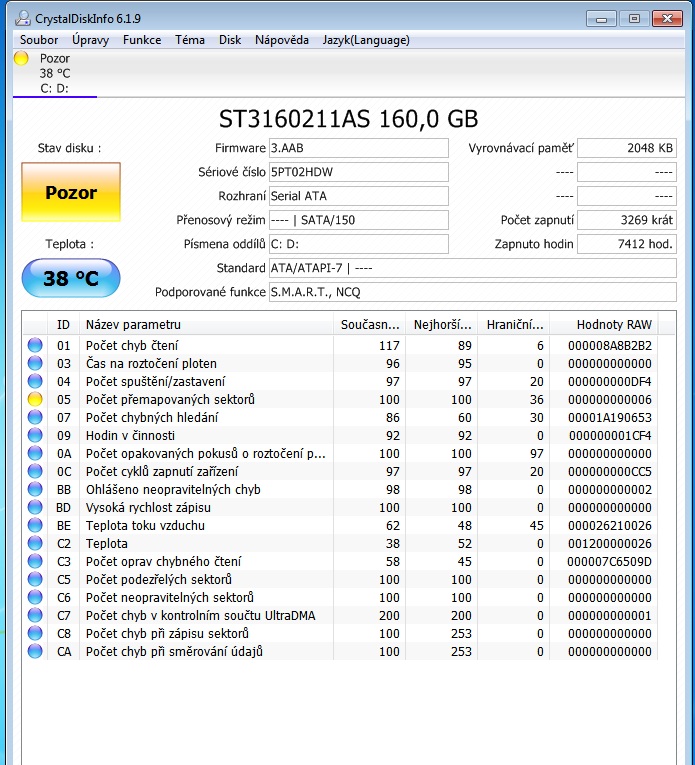695x765 pixels.
Task: Open the Soubor menu
Action: [x=39, y=40]
